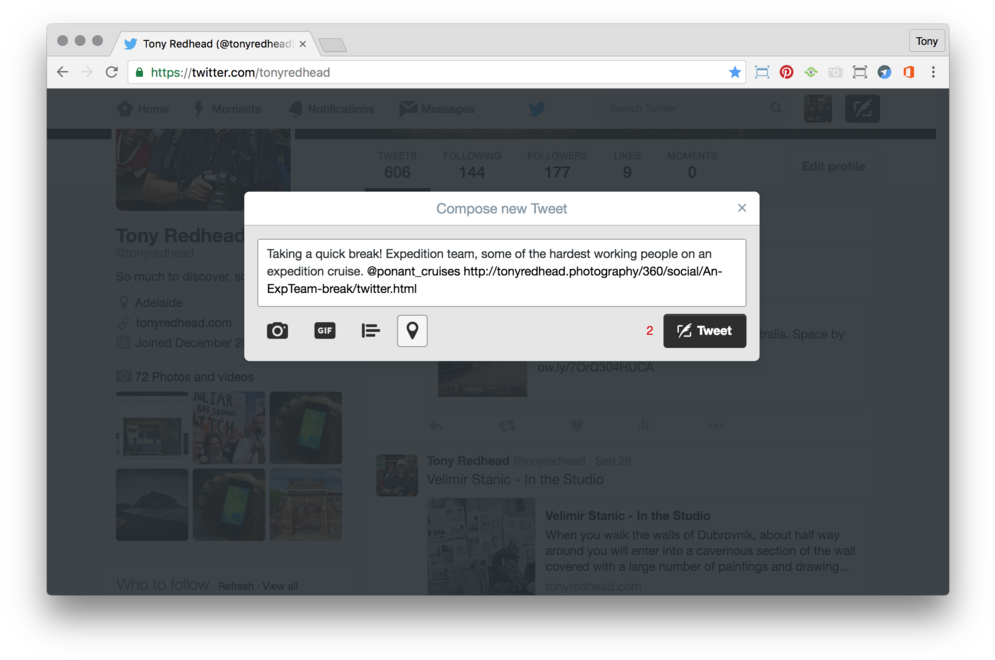Bookmark page with star icon

pyautogui.click(x=735, y=72)
